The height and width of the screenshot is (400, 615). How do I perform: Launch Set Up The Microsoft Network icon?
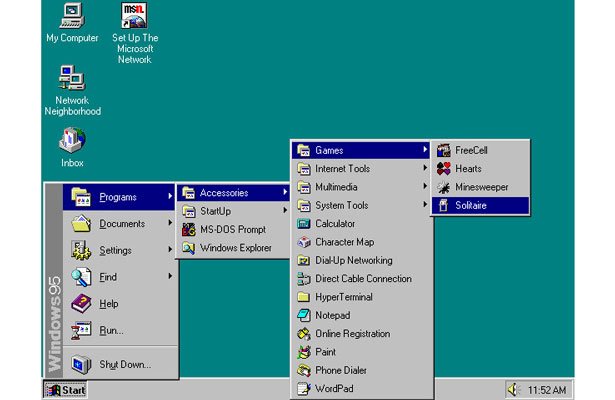tap(134, 17)
